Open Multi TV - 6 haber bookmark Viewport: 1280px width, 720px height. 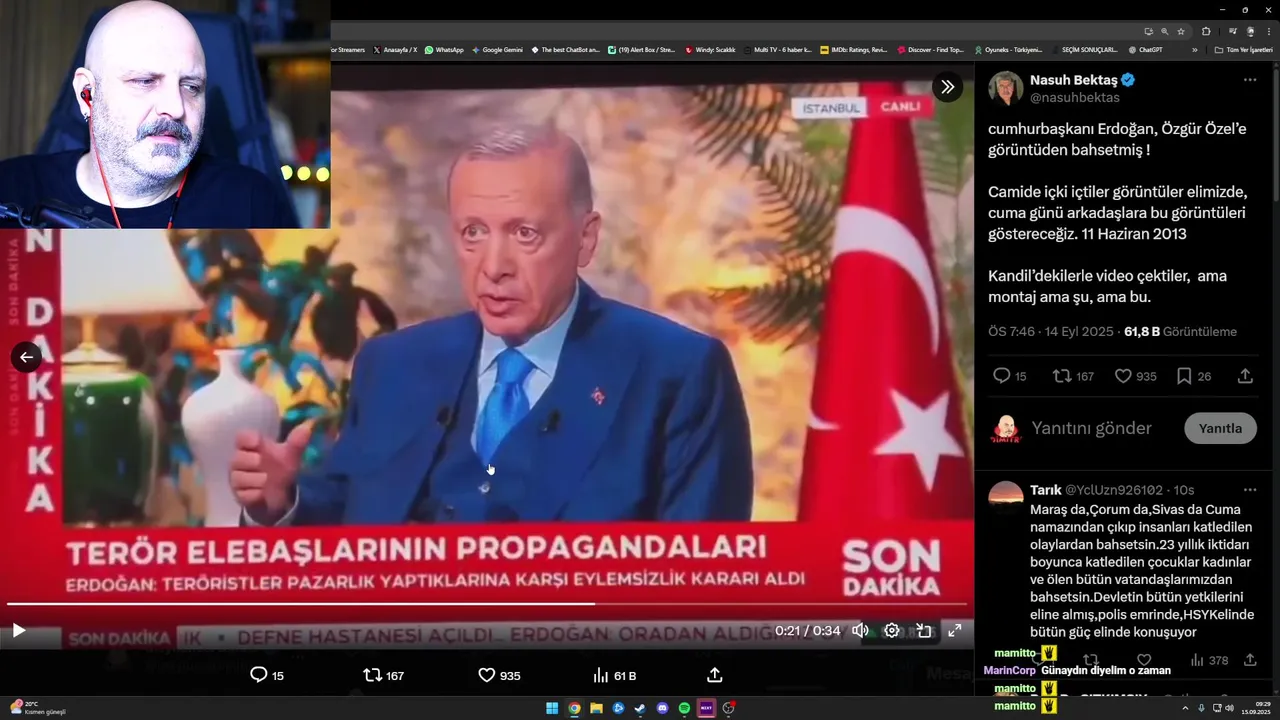777,49
